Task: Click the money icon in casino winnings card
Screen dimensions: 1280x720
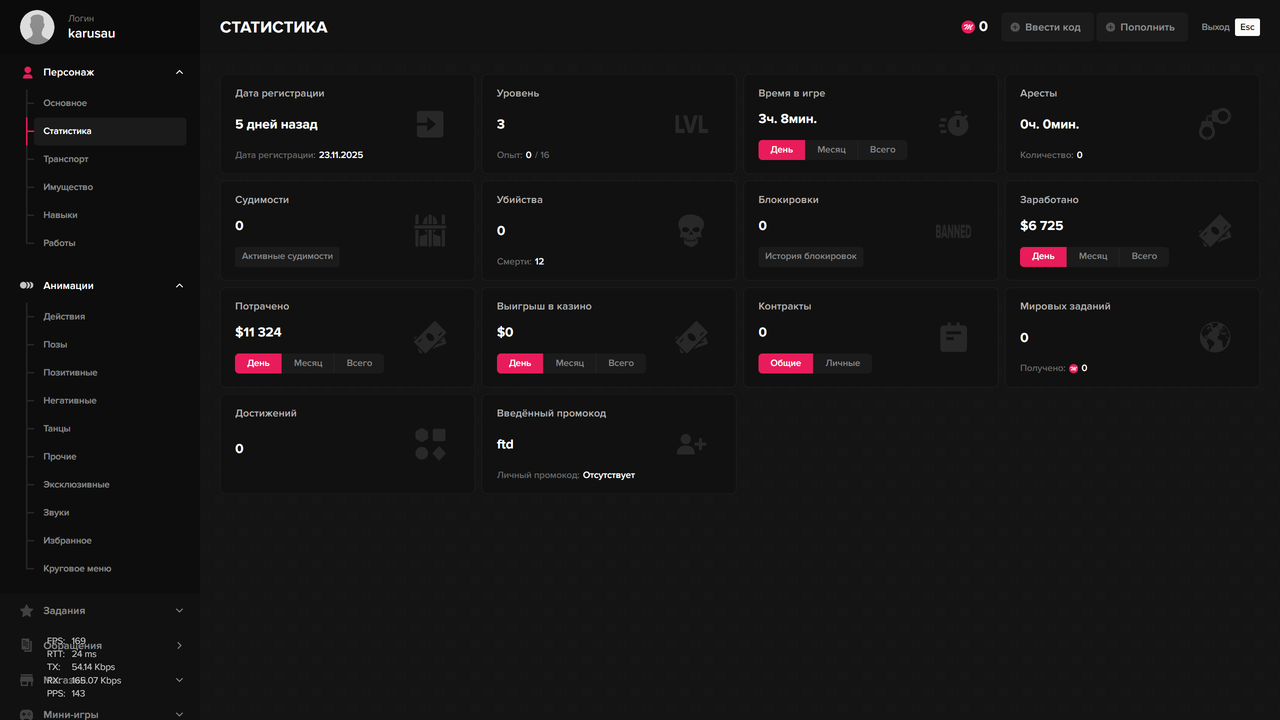Action: [691, 337]
